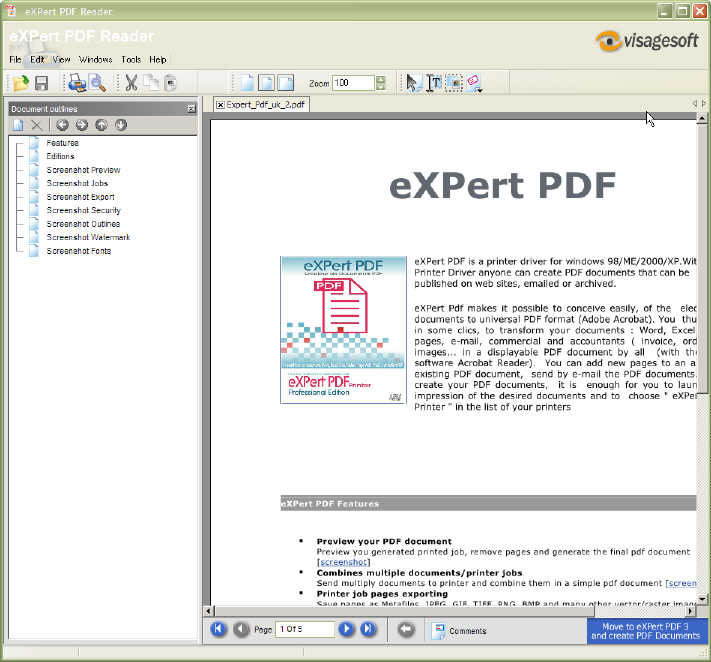The width and height of the screenshot is (711, 662).
Task: Select the first page layout view icon
Action: click(x=247, y=83)
